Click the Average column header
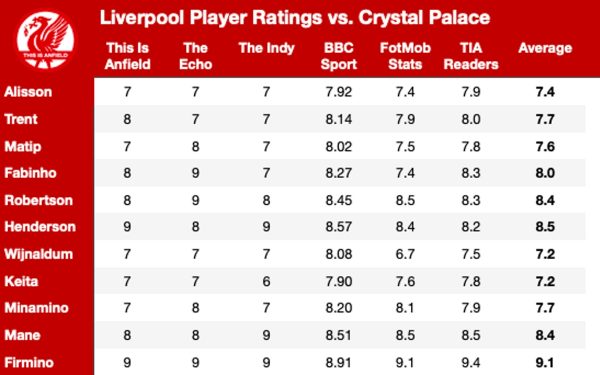 [545, 48]
